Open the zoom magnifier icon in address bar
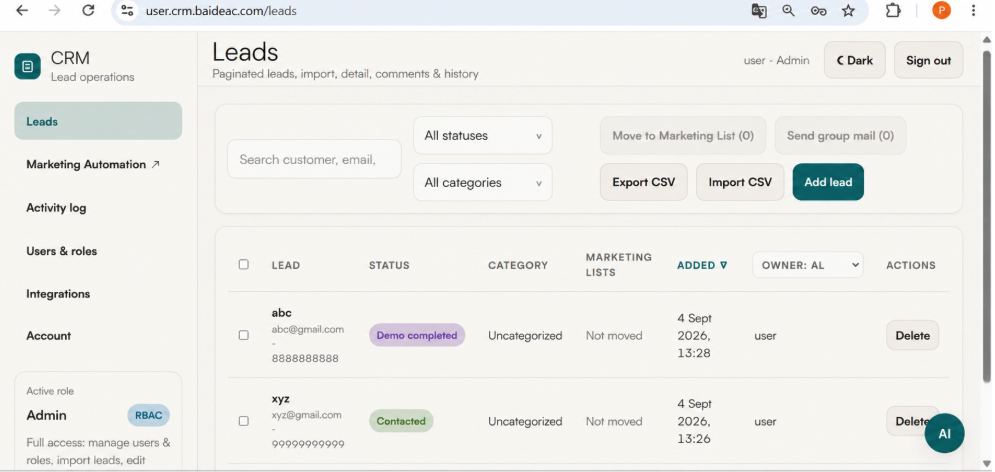This screenshot has height=472, width=995. [x=788, y=11]
